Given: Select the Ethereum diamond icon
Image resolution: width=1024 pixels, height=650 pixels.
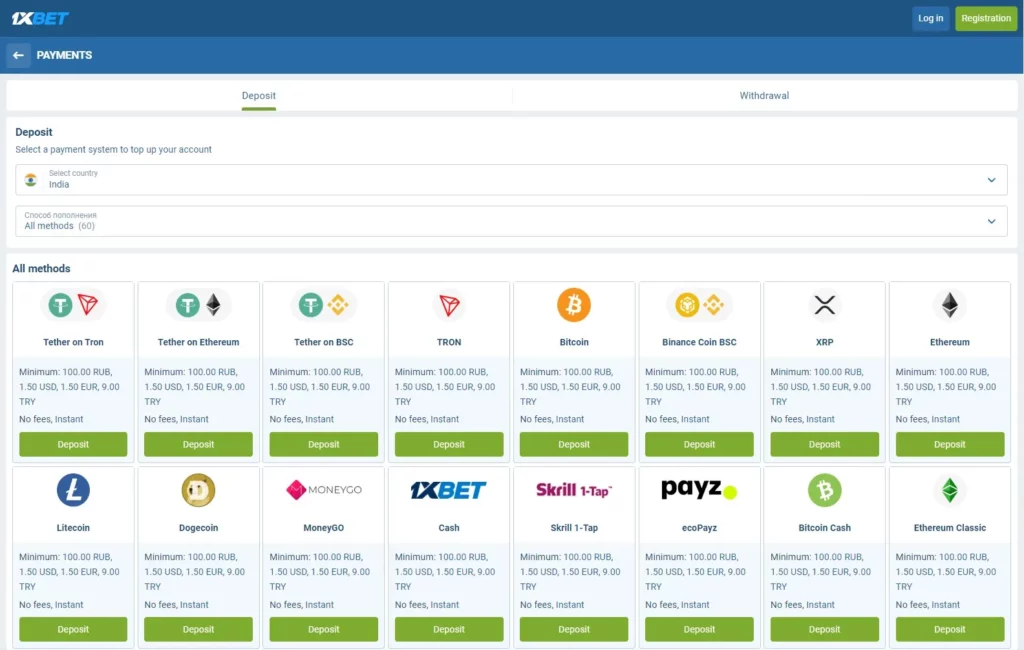Looking at the screenshot, I should [949, 305].
